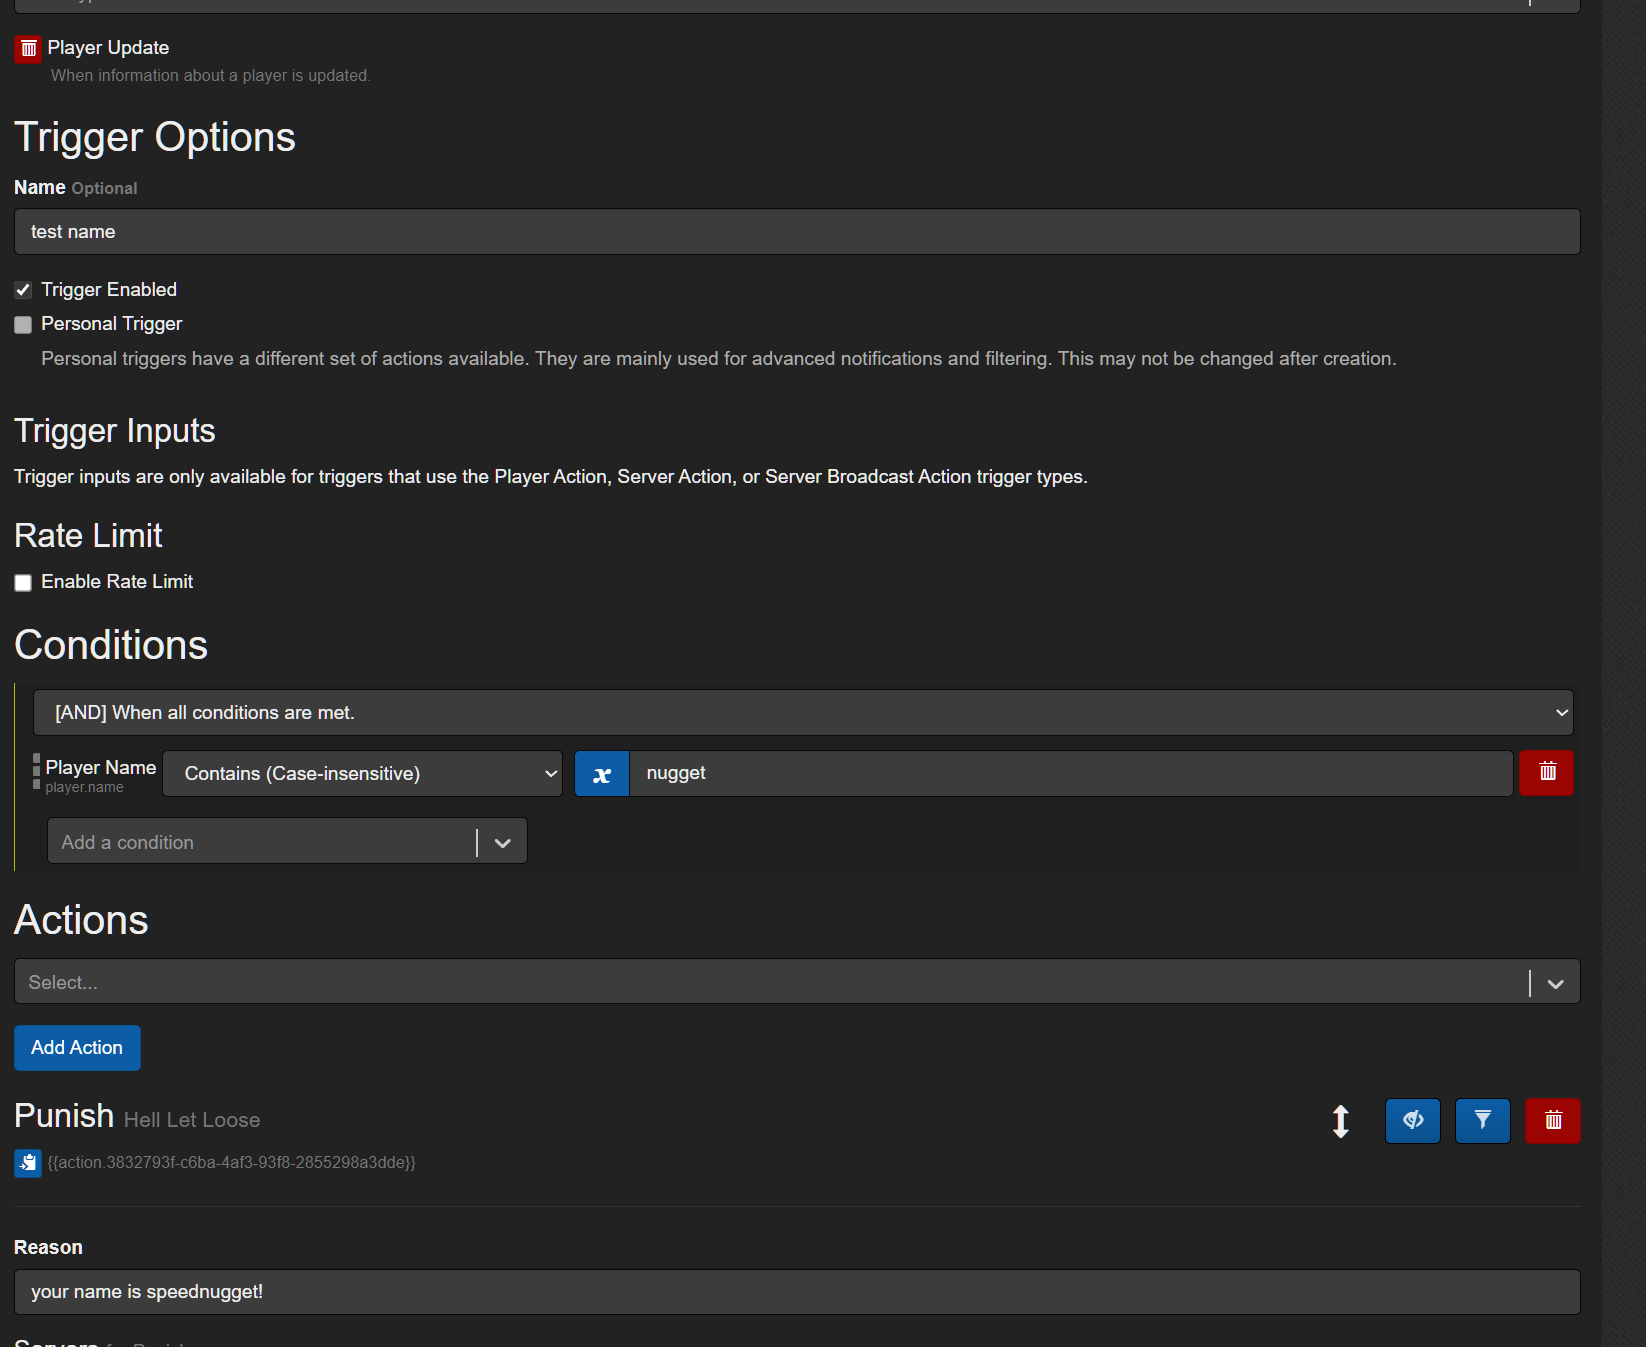Open the Actions Select dropdown

(x=796, y=982)
